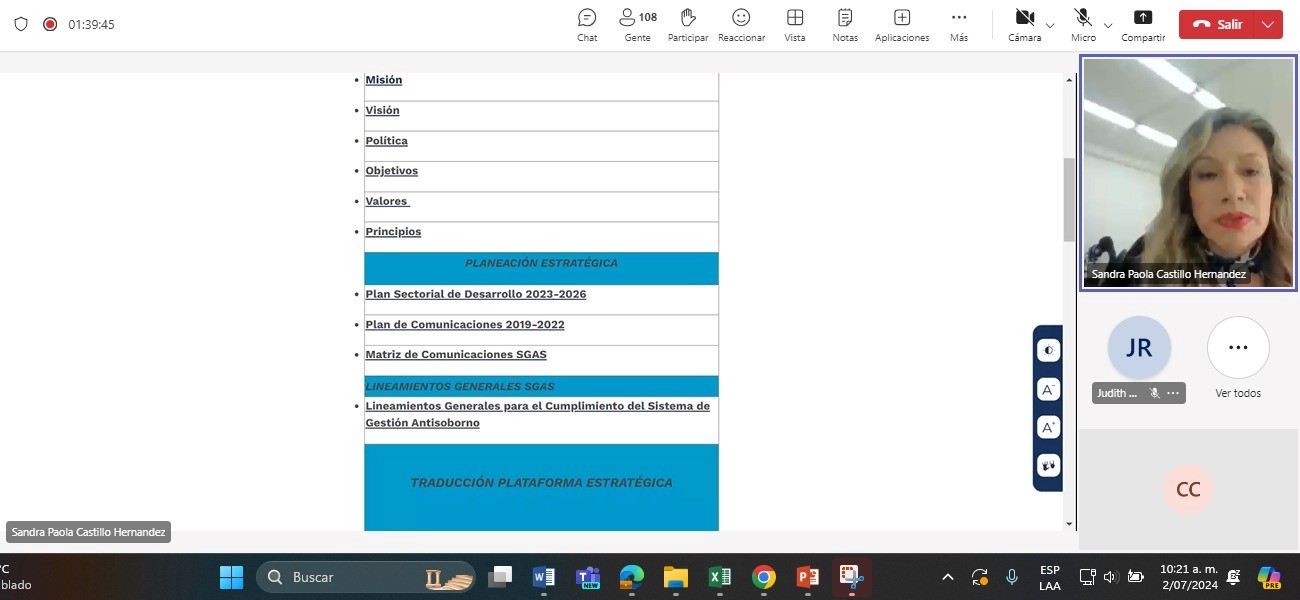Open PowerPoint from the taskbar
The height and width of the screenshot is (600, 1300).
(808, 577)
